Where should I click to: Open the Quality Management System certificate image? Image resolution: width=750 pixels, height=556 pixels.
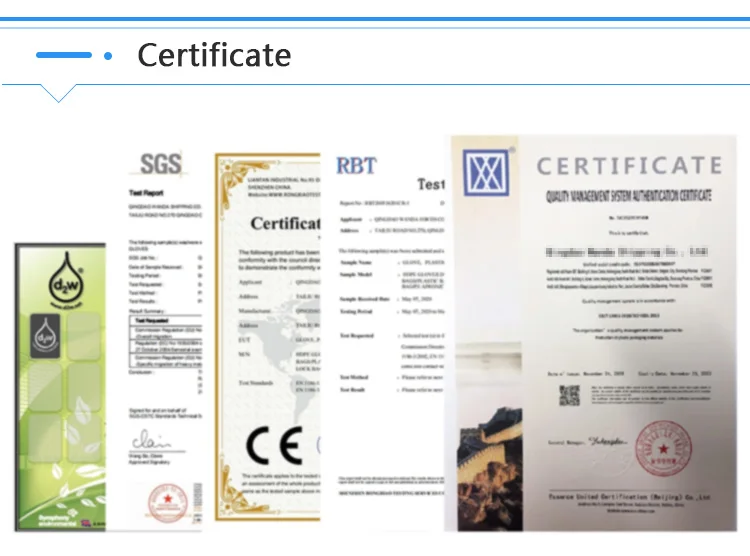[590, 333]
